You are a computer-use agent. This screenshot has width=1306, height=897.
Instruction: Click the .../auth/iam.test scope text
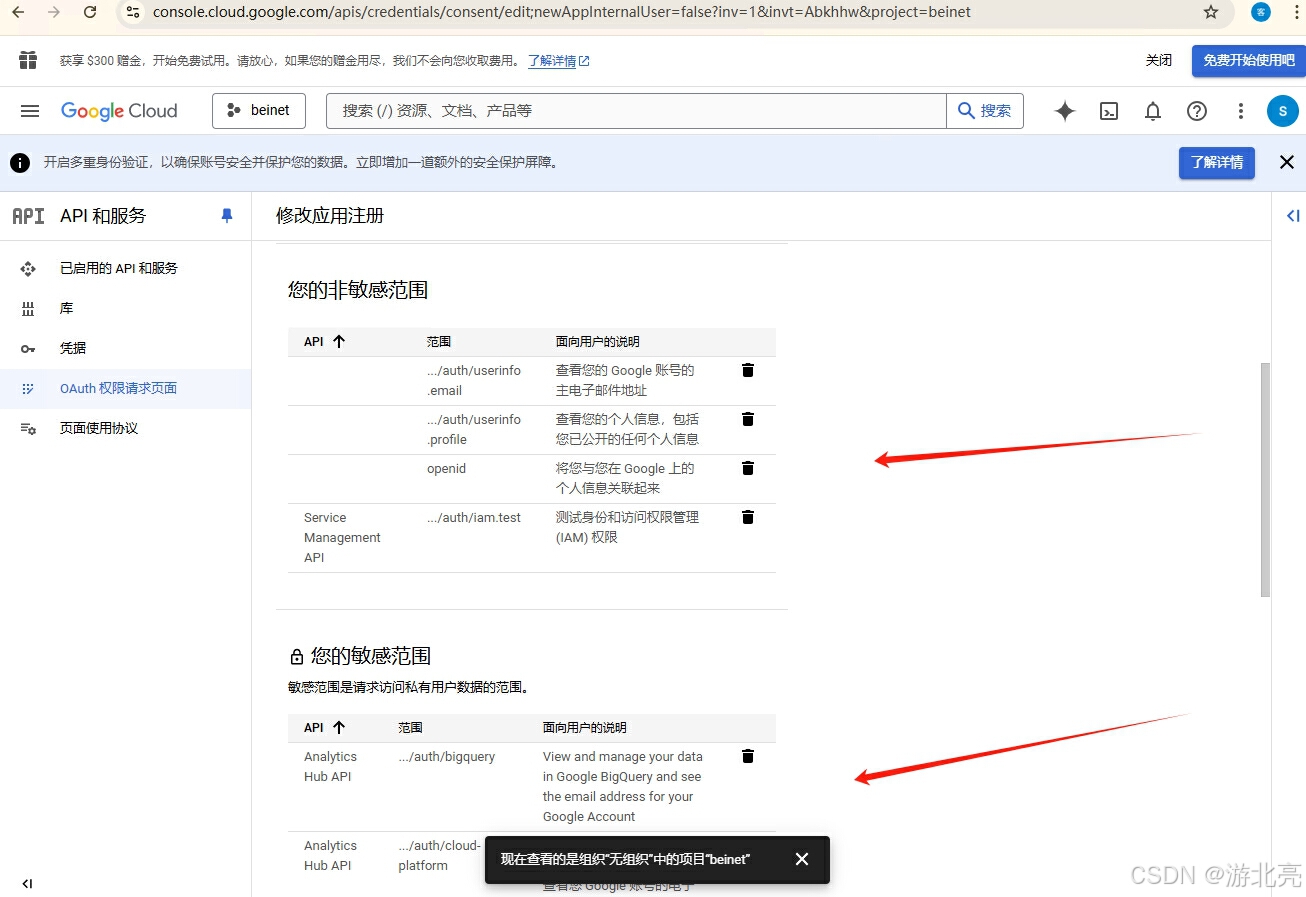coord(474,518)
